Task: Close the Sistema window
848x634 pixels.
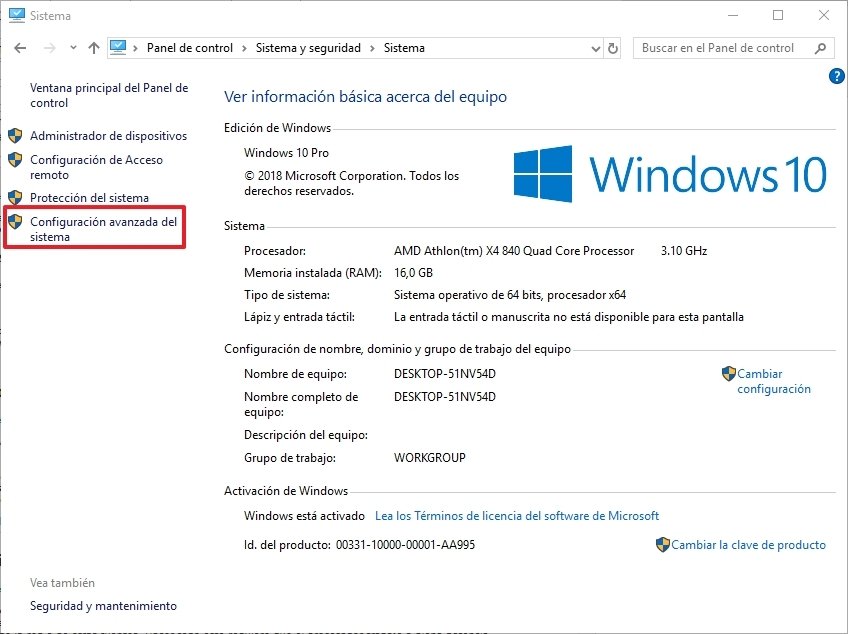Action: click(824, 15)
